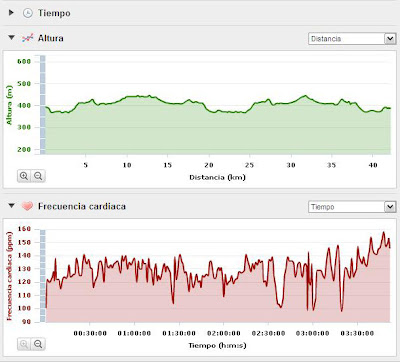Click the Distancia dropdown arrow button

(x=390, y=39)
